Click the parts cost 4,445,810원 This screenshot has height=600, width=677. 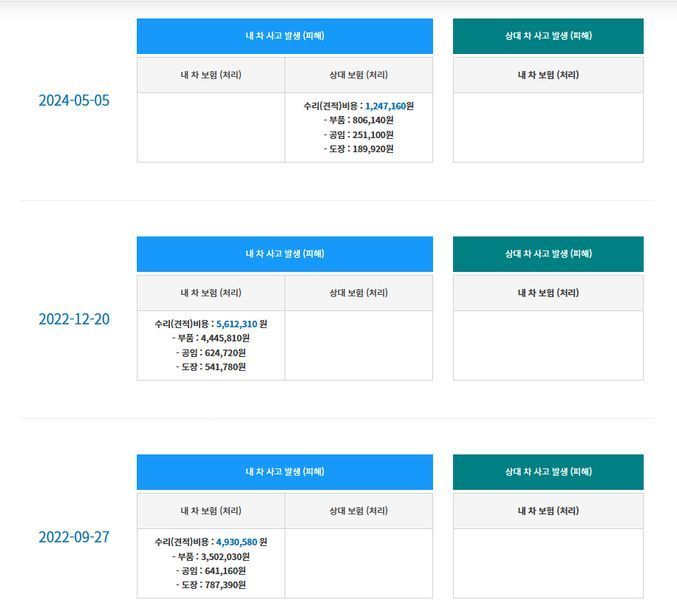click(x=225, y=338)
